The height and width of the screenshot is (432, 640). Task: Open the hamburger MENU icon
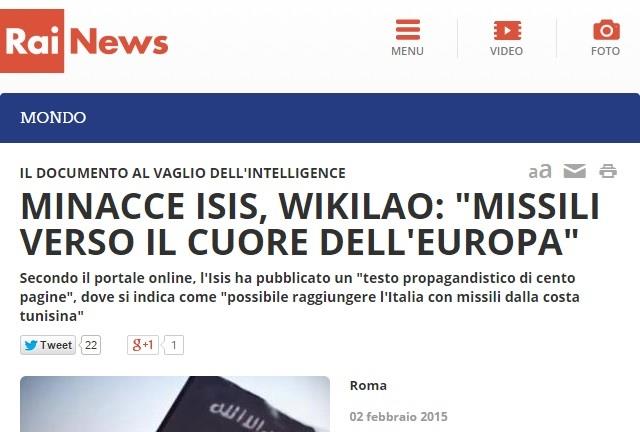coord(407,30)
